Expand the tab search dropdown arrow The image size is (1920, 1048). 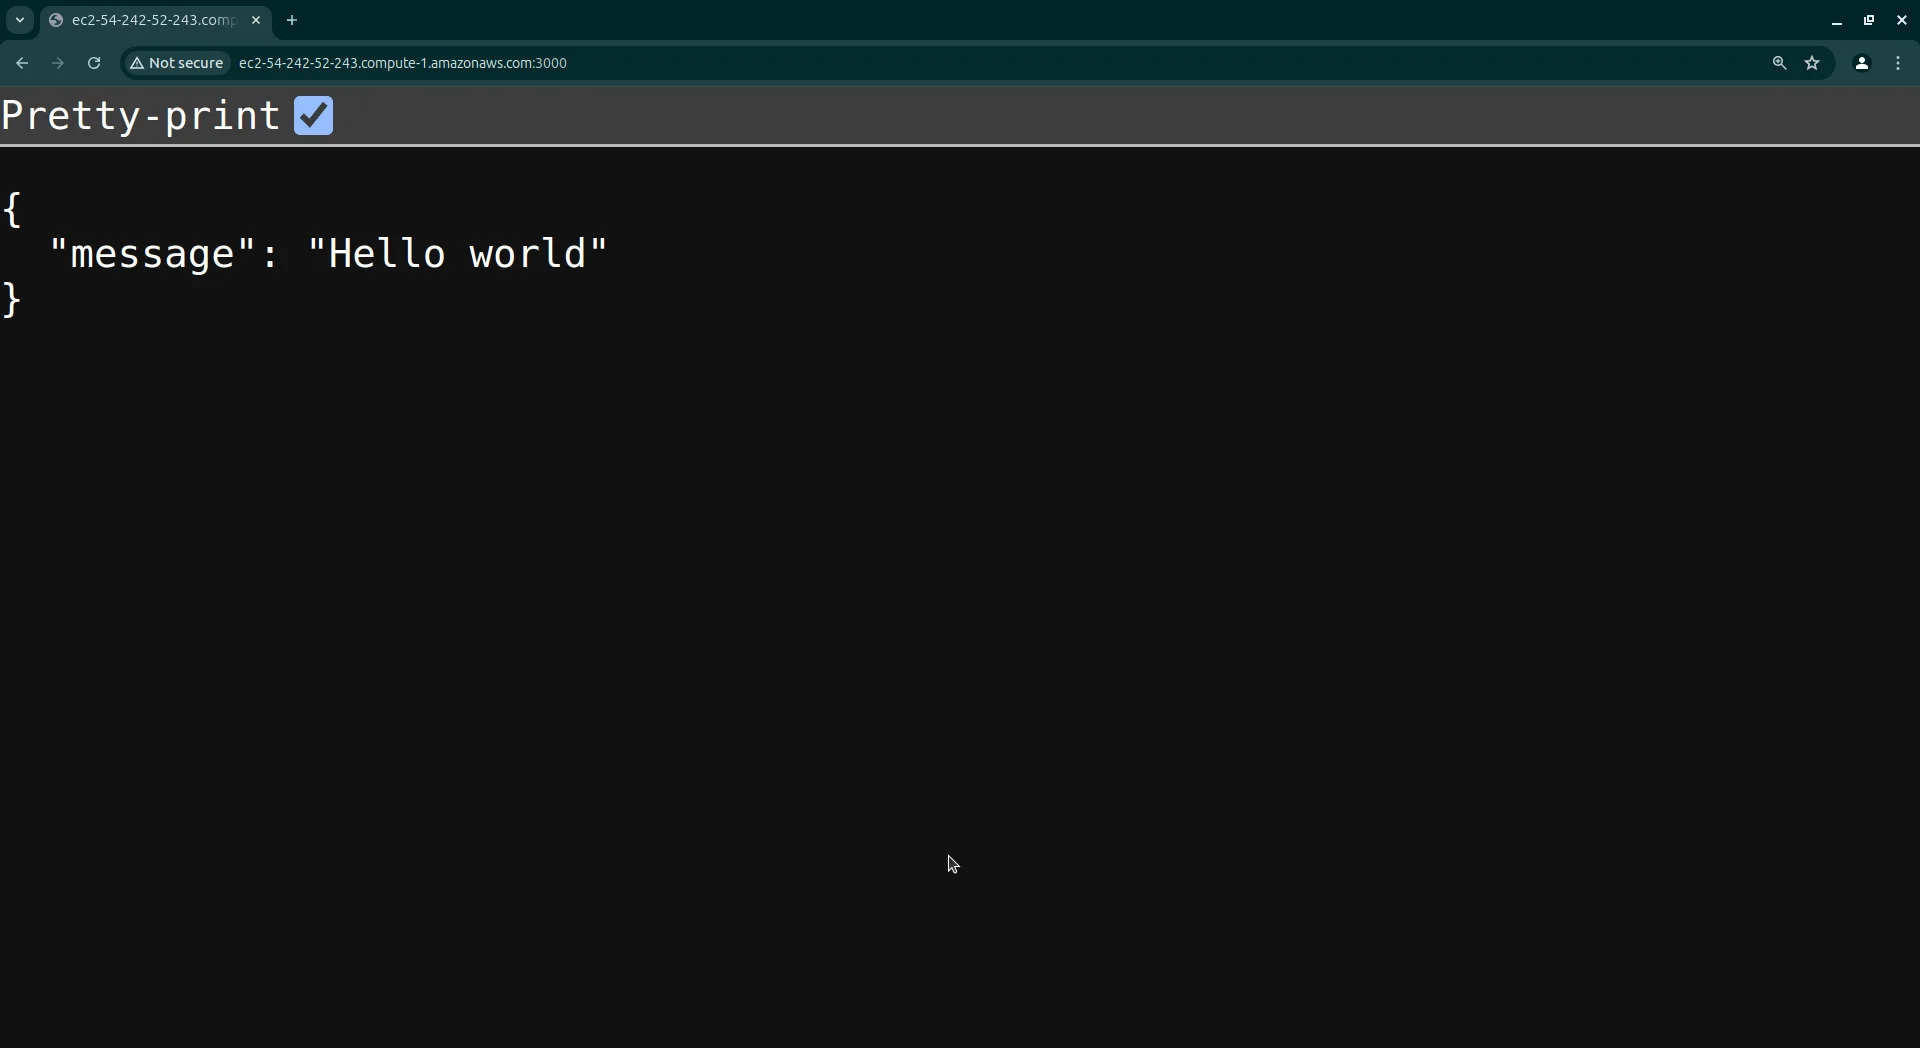[x=20, y=20]
